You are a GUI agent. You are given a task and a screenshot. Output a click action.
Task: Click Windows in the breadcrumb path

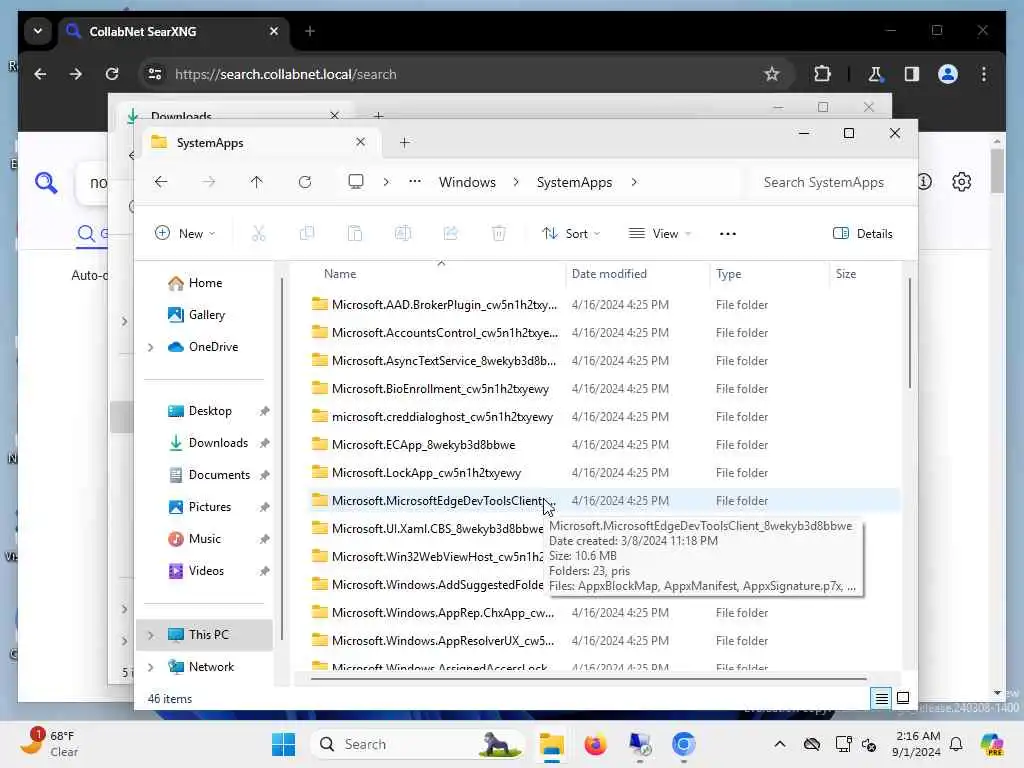467,182
